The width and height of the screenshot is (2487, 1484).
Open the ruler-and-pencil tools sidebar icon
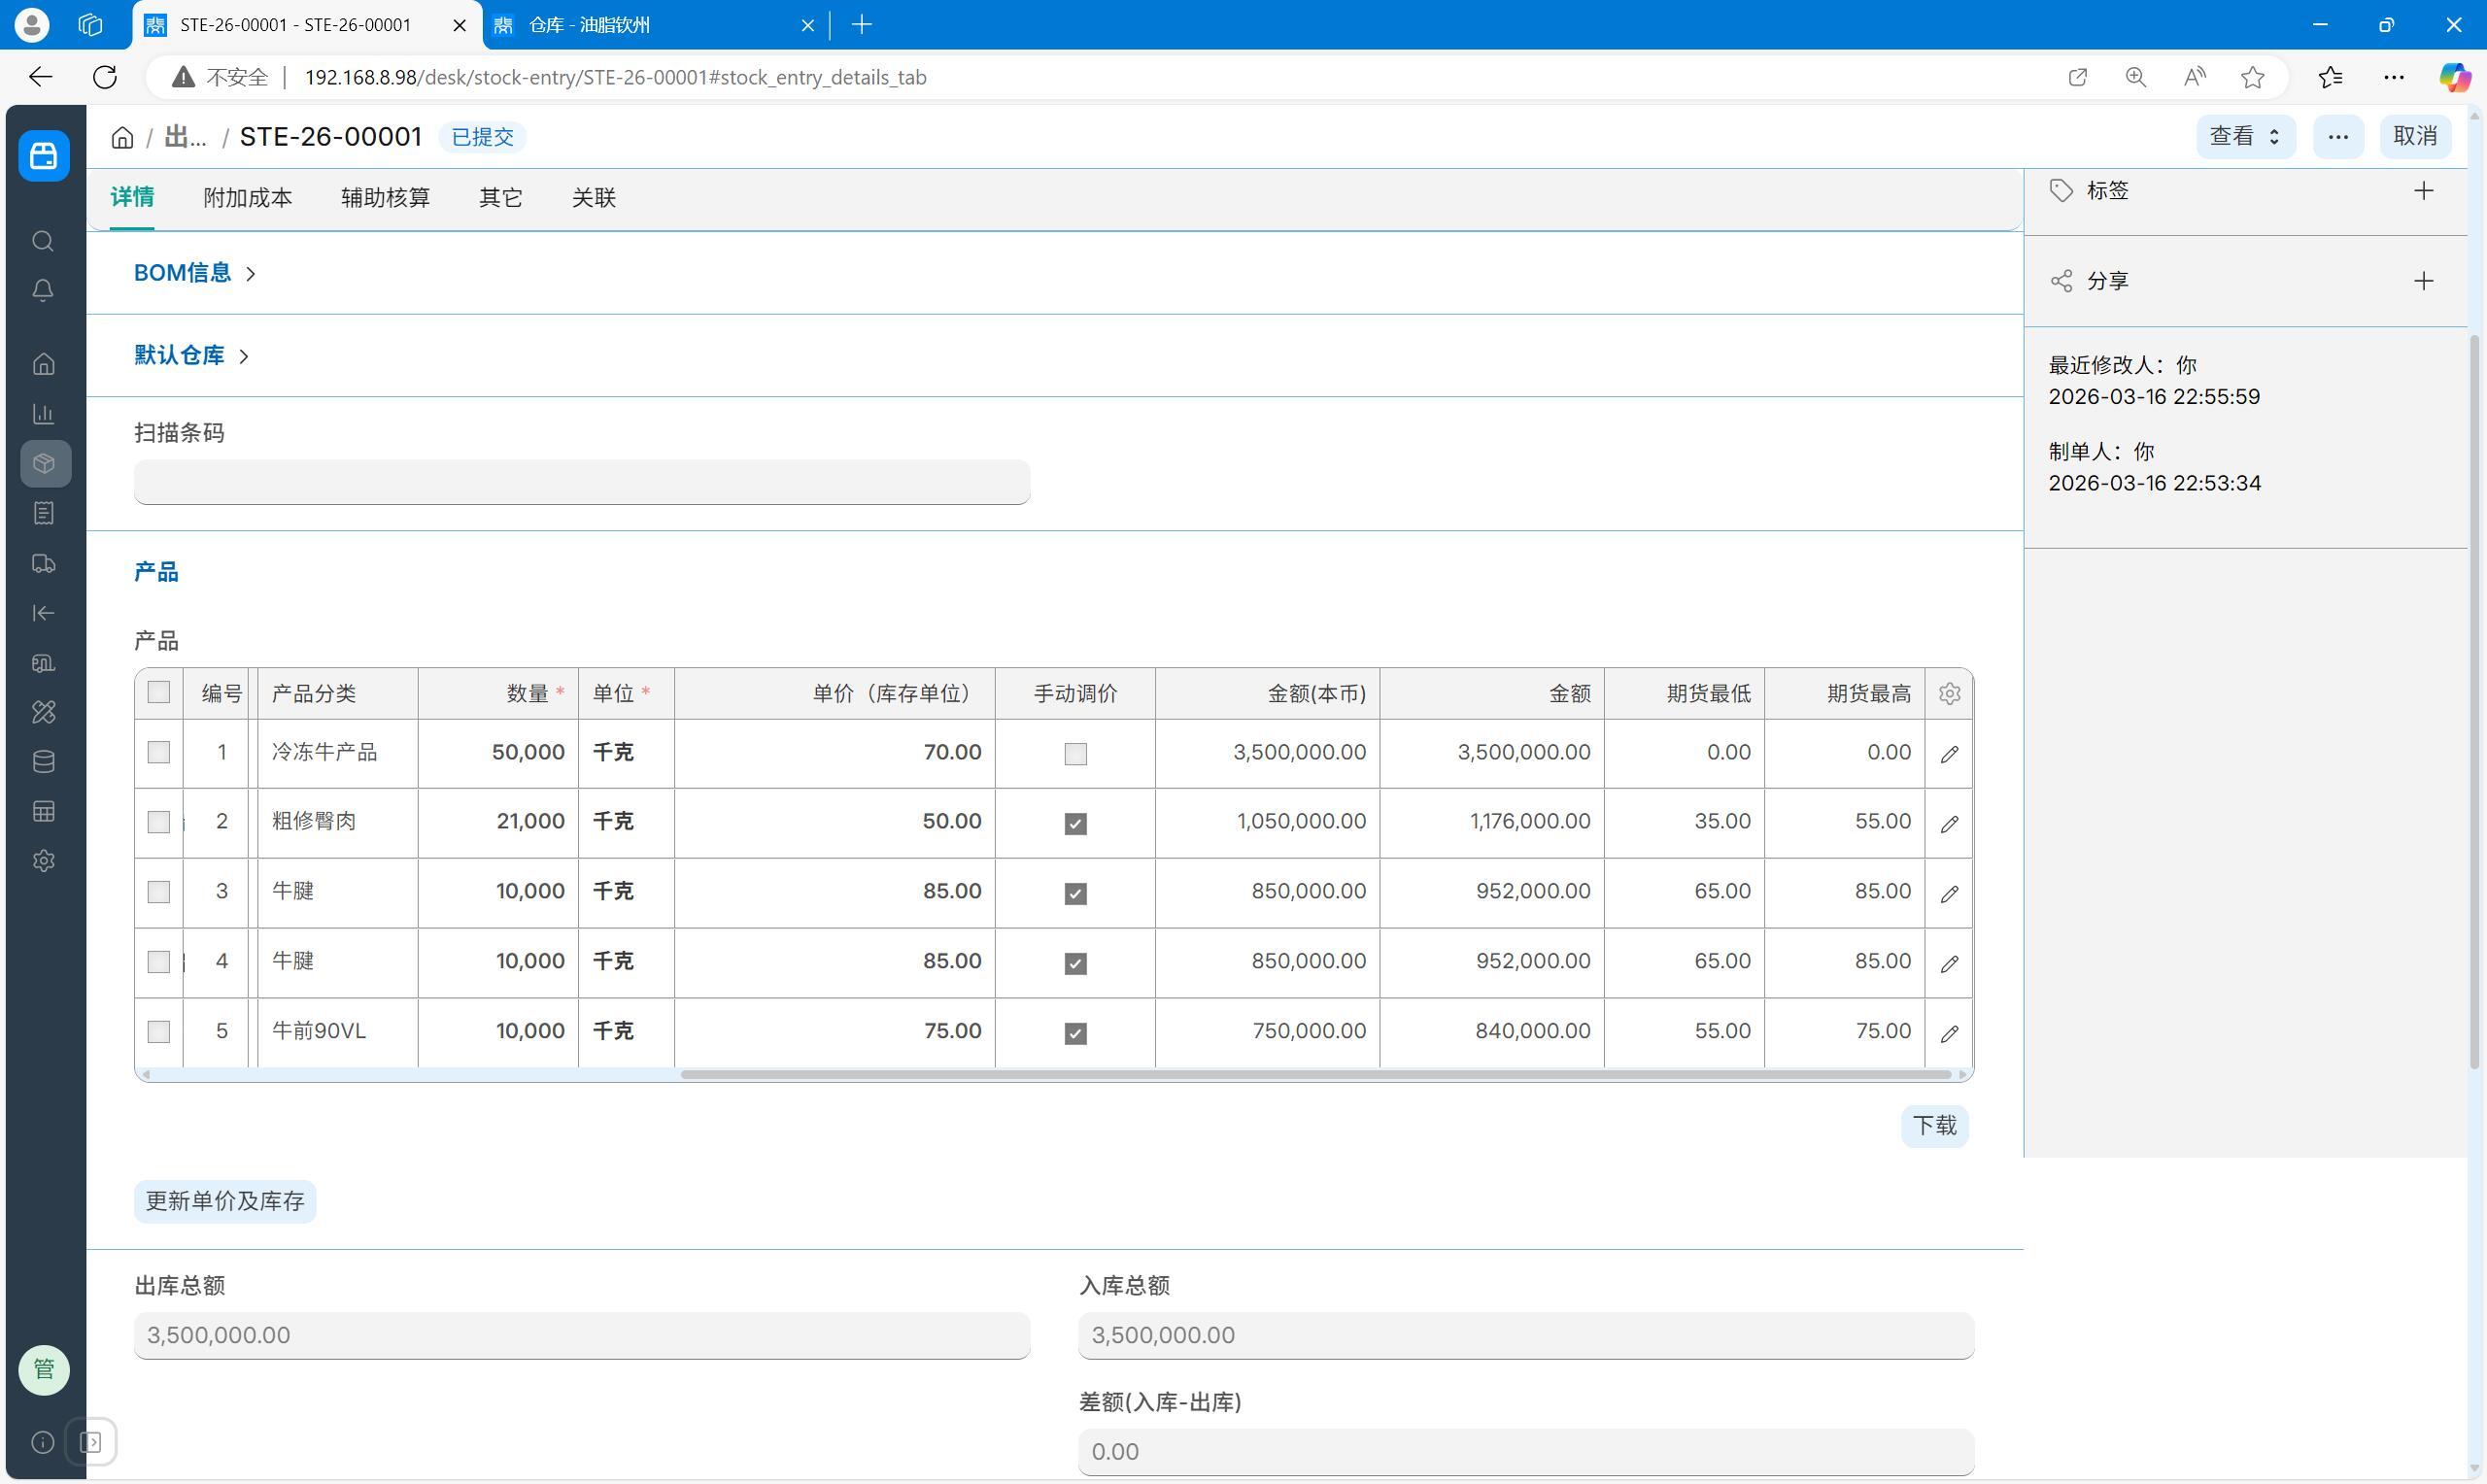43,712
